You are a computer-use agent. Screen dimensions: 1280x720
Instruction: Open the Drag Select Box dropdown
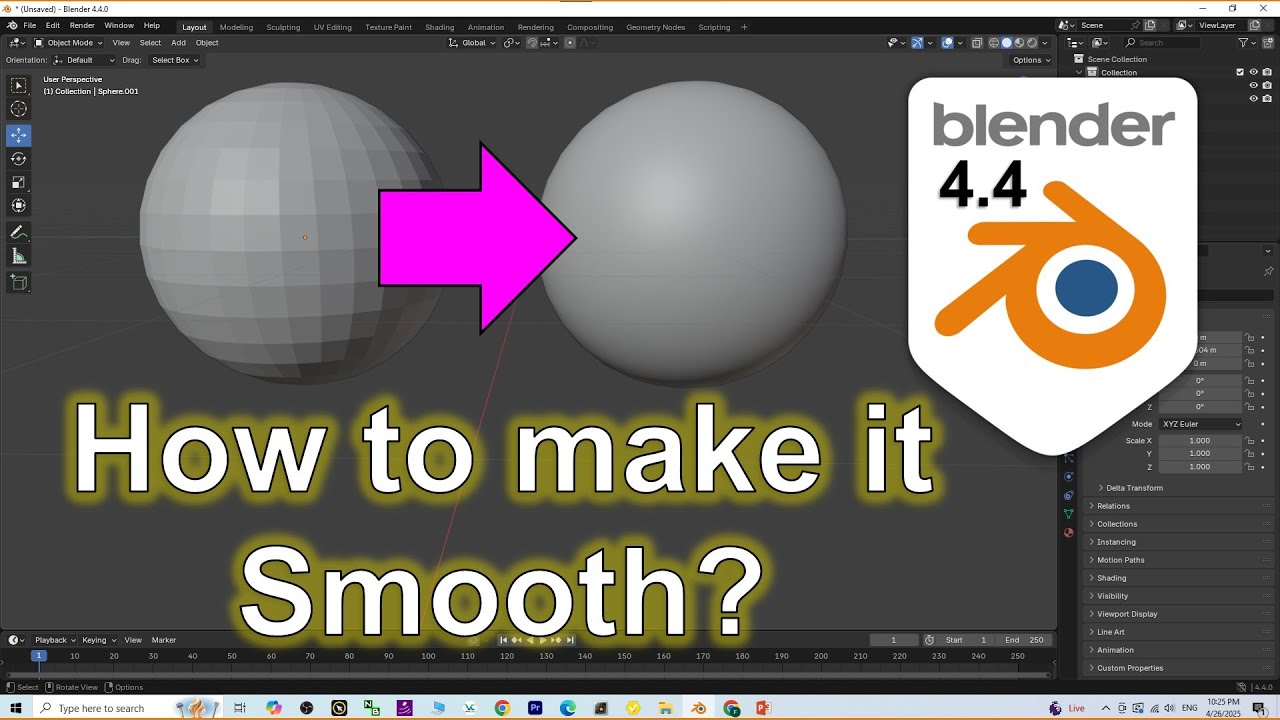coord(174,60)
